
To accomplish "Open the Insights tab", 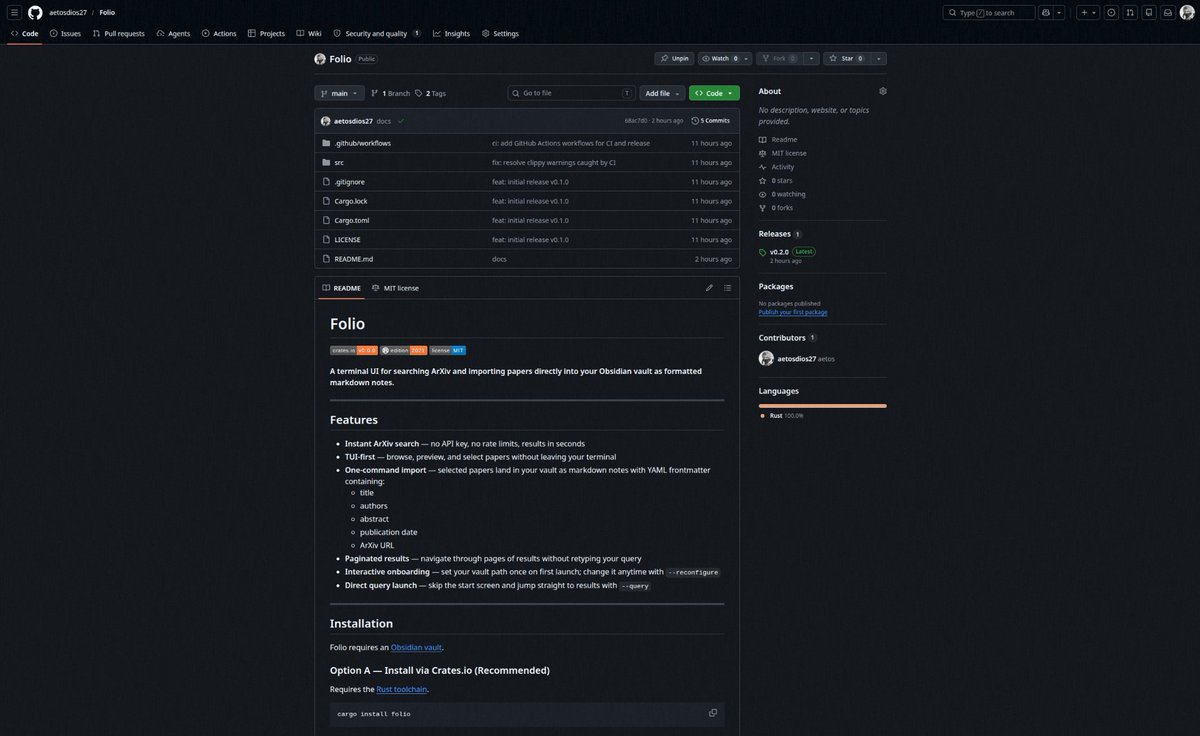I will (x=451, y=33).
